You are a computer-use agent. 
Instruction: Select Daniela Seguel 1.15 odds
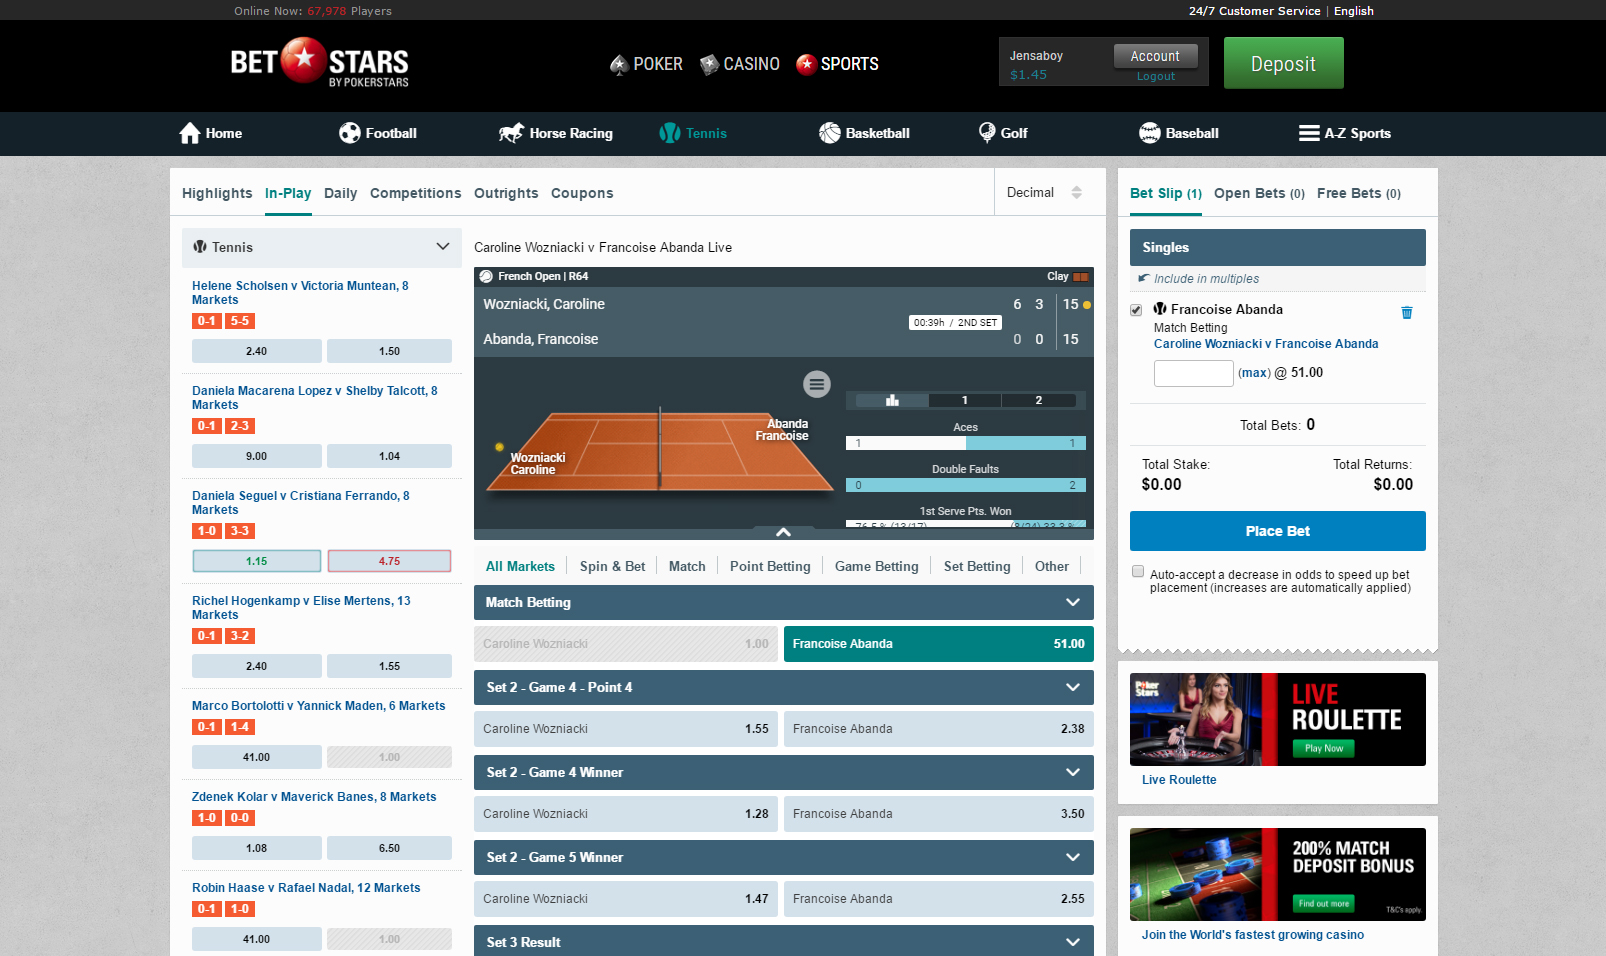(257, 561)
